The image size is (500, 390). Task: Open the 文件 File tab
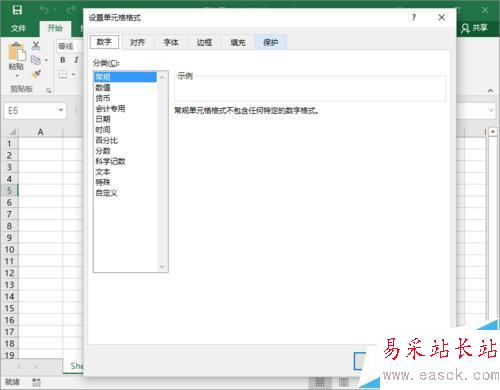click(18, 28)
